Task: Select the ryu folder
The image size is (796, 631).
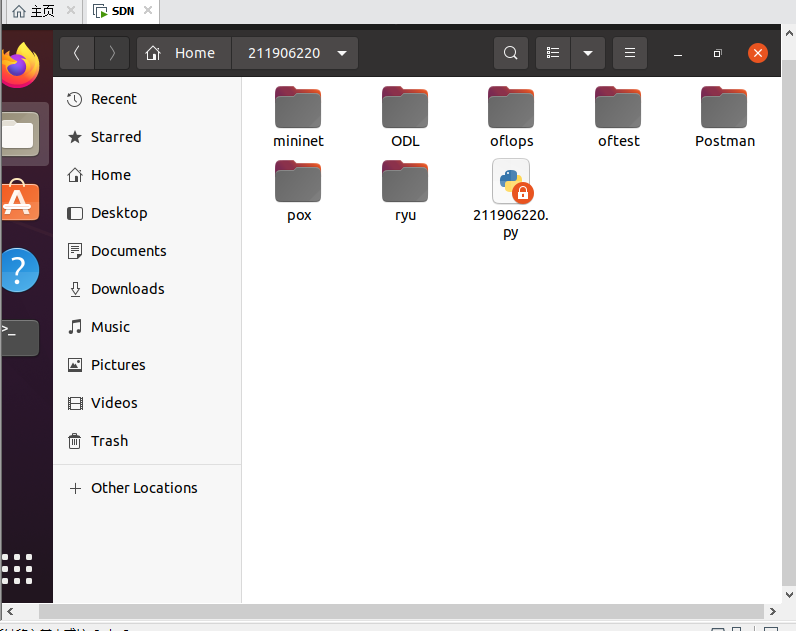Action: pos(405,191)
